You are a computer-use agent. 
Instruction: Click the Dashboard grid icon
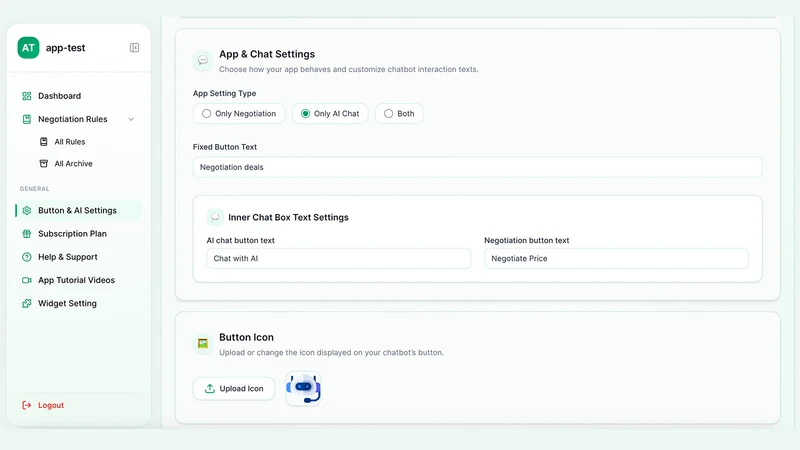pyautogui.click(x=27, y=96)
